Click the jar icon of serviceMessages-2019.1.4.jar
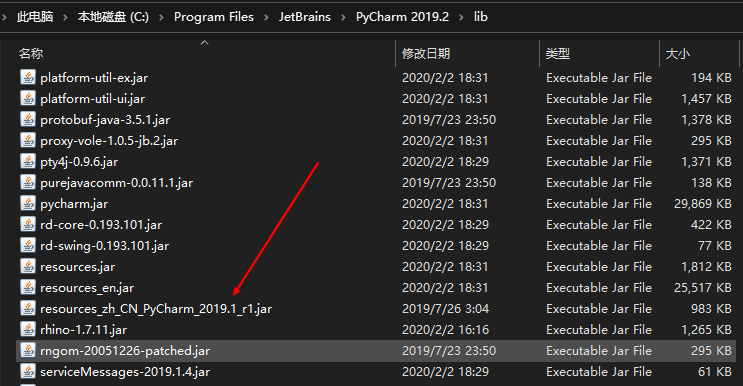 click(x=28, y=371)
